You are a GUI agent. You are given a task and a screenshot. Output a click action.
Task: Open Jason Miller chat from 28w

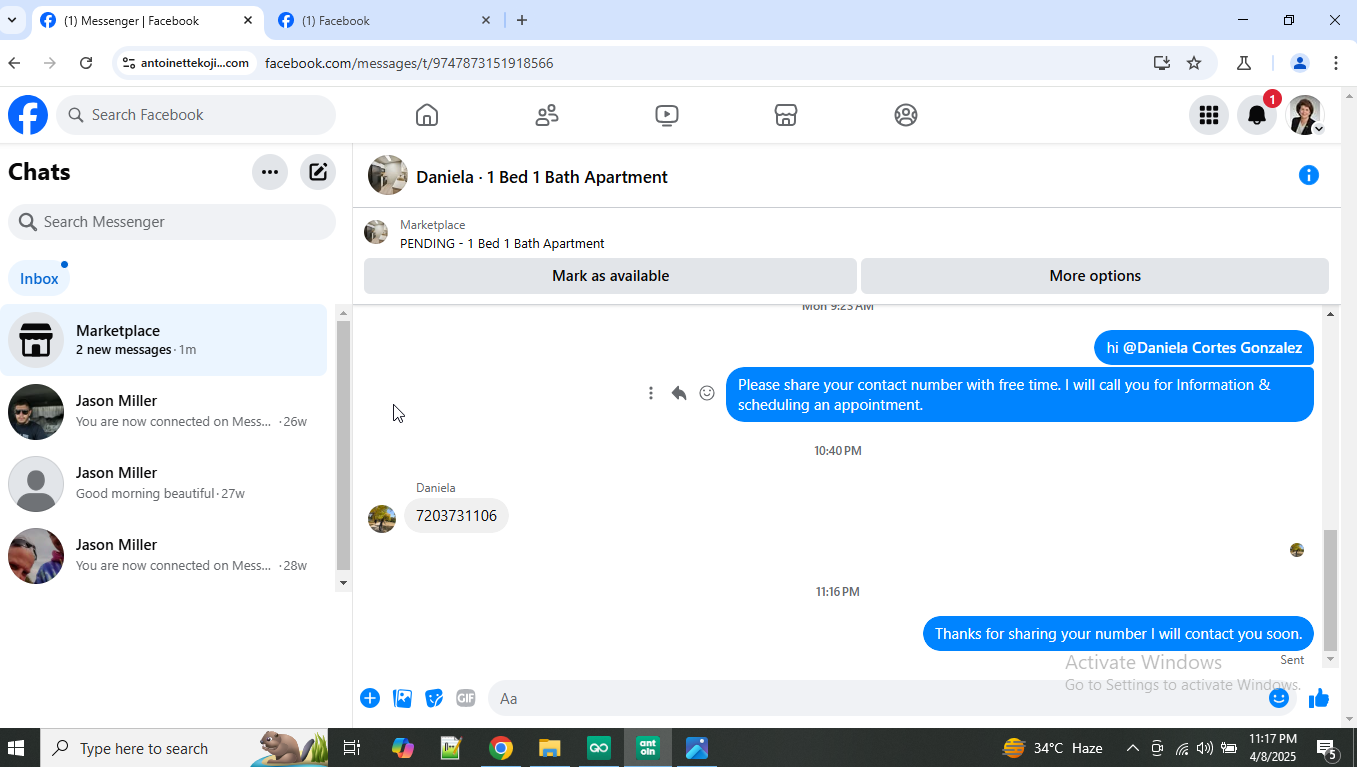[164, 556]
